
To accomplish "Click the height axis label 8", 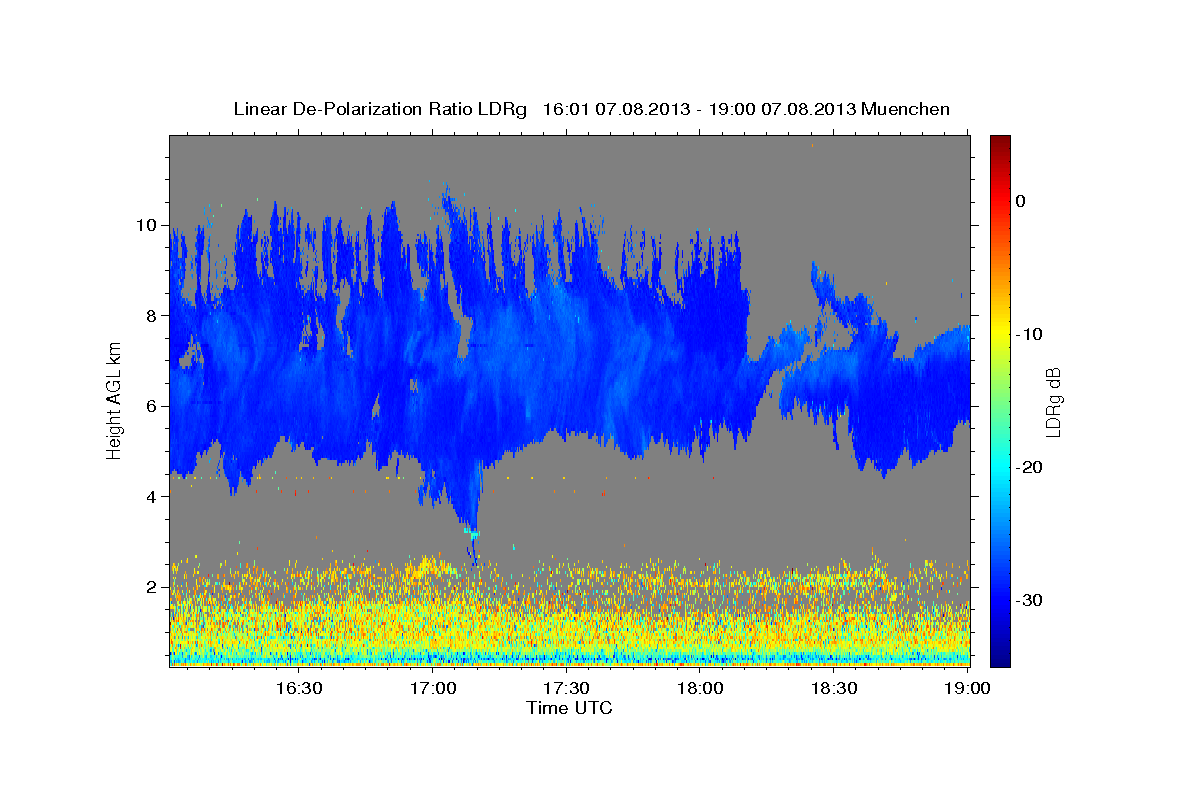I will [x=153, y=316].
